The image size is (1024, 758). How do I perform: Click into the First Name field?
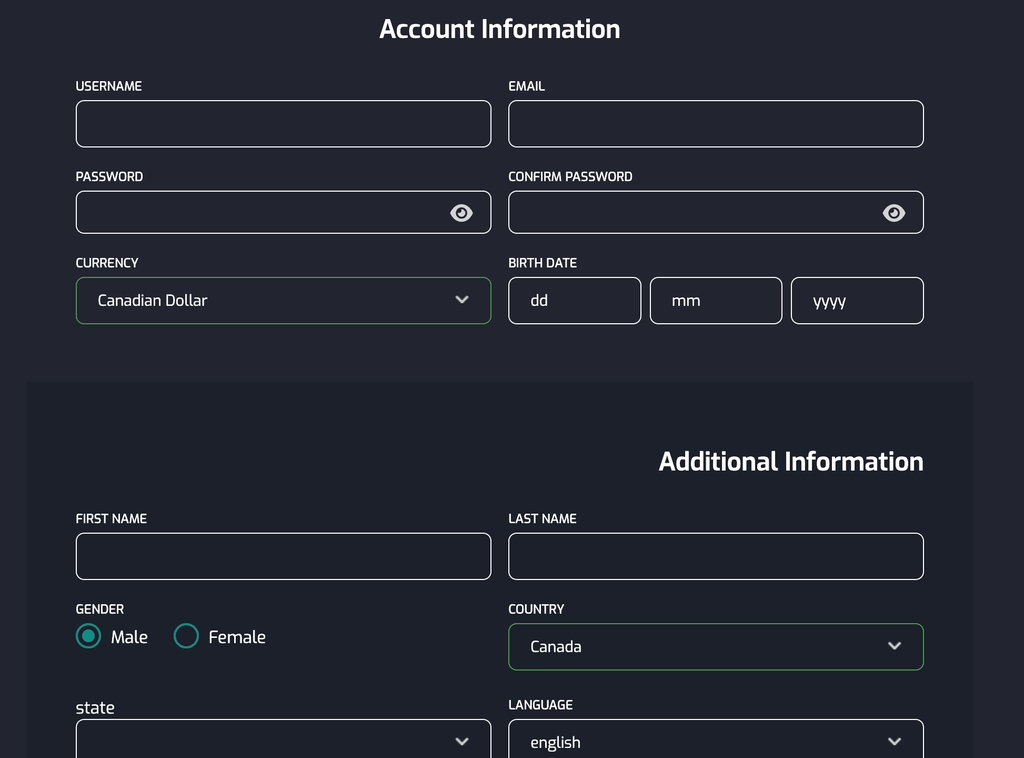[x=283, y=556]
